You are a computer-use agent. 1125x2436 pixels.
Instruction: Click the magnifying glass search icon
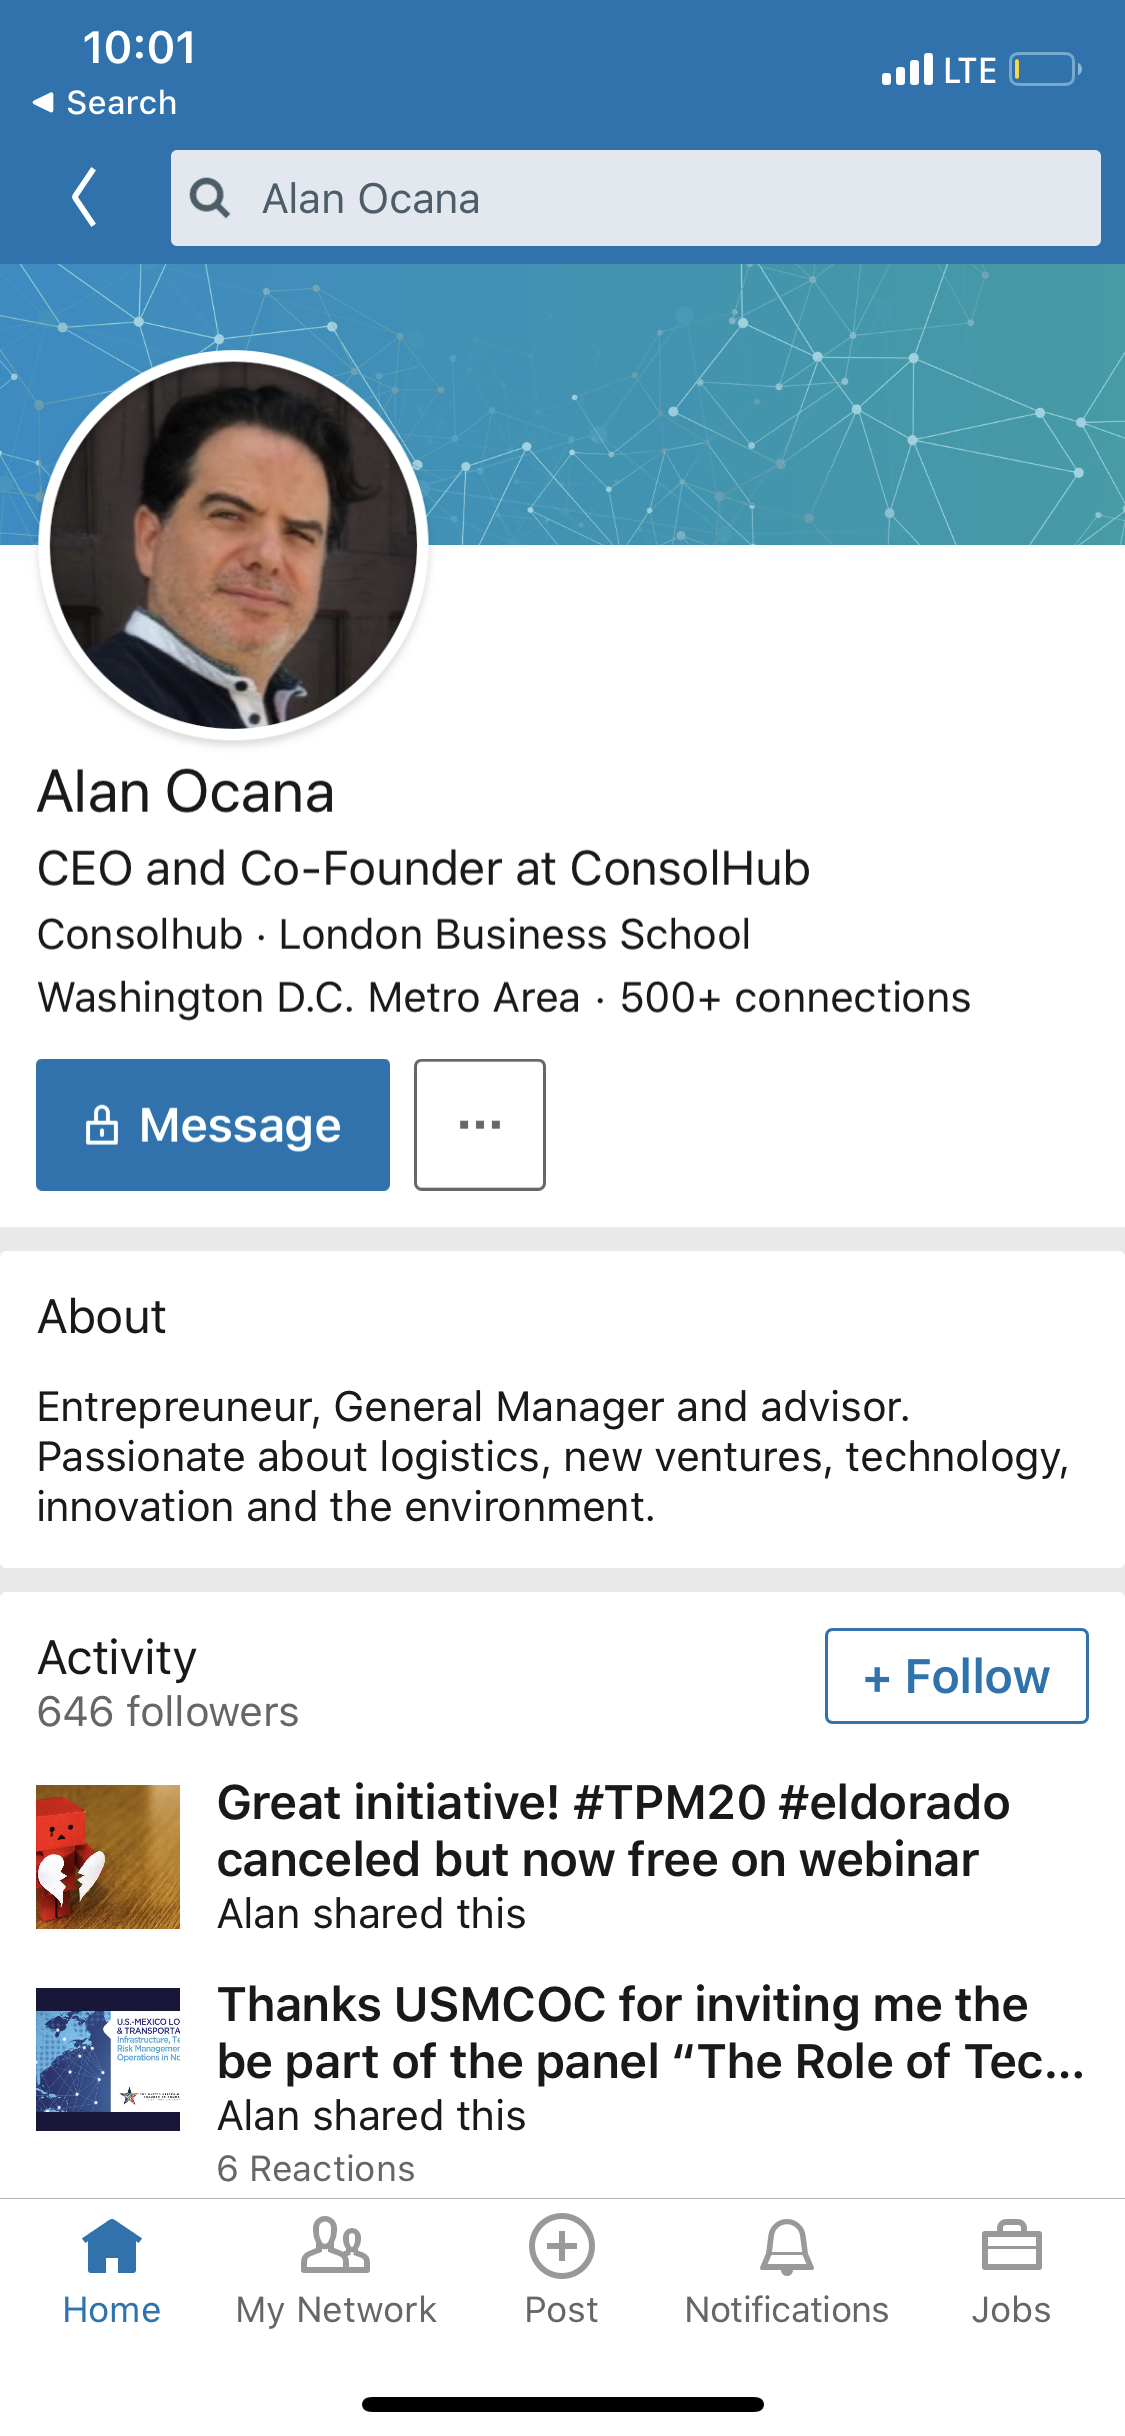click(x=210, y=198)
